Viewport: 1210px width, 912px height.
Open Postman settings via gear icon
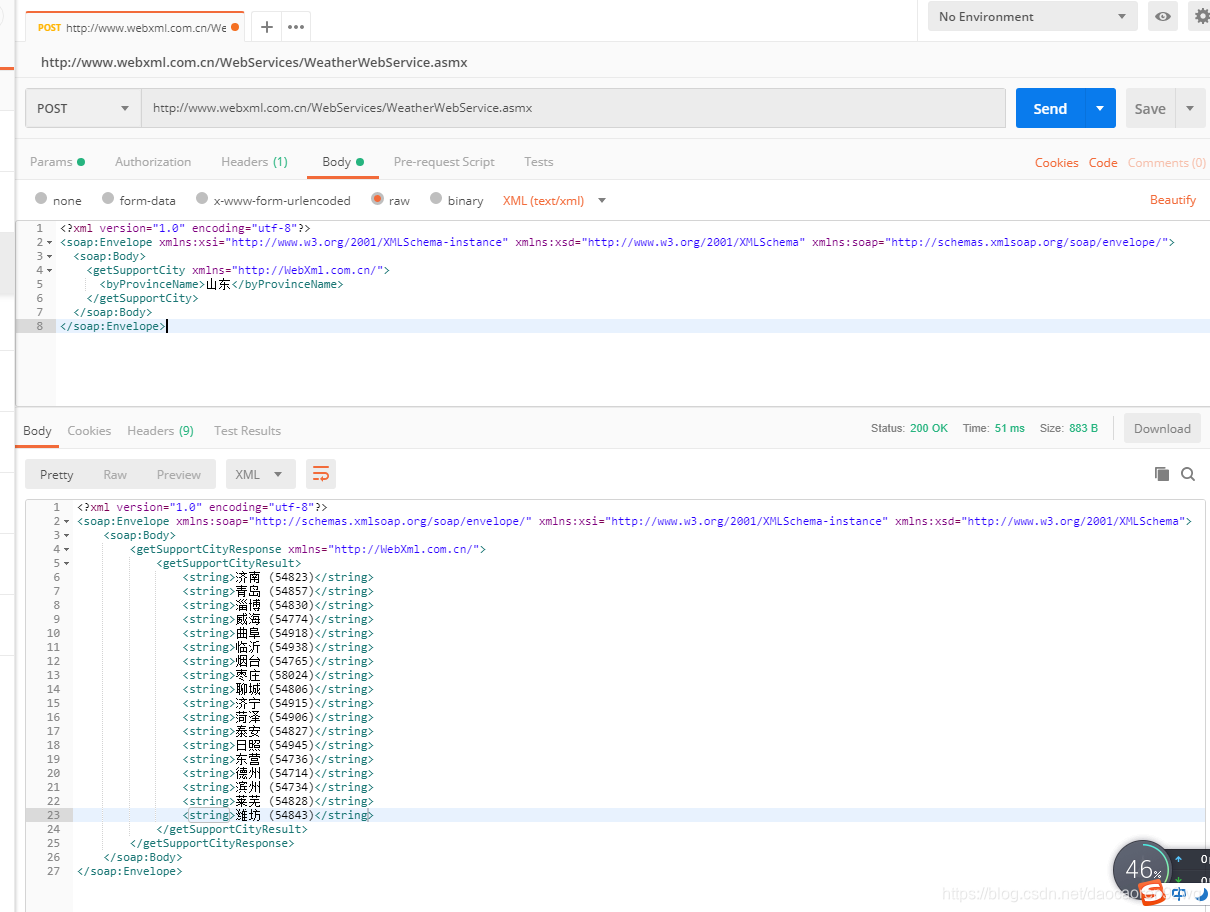1200,16
